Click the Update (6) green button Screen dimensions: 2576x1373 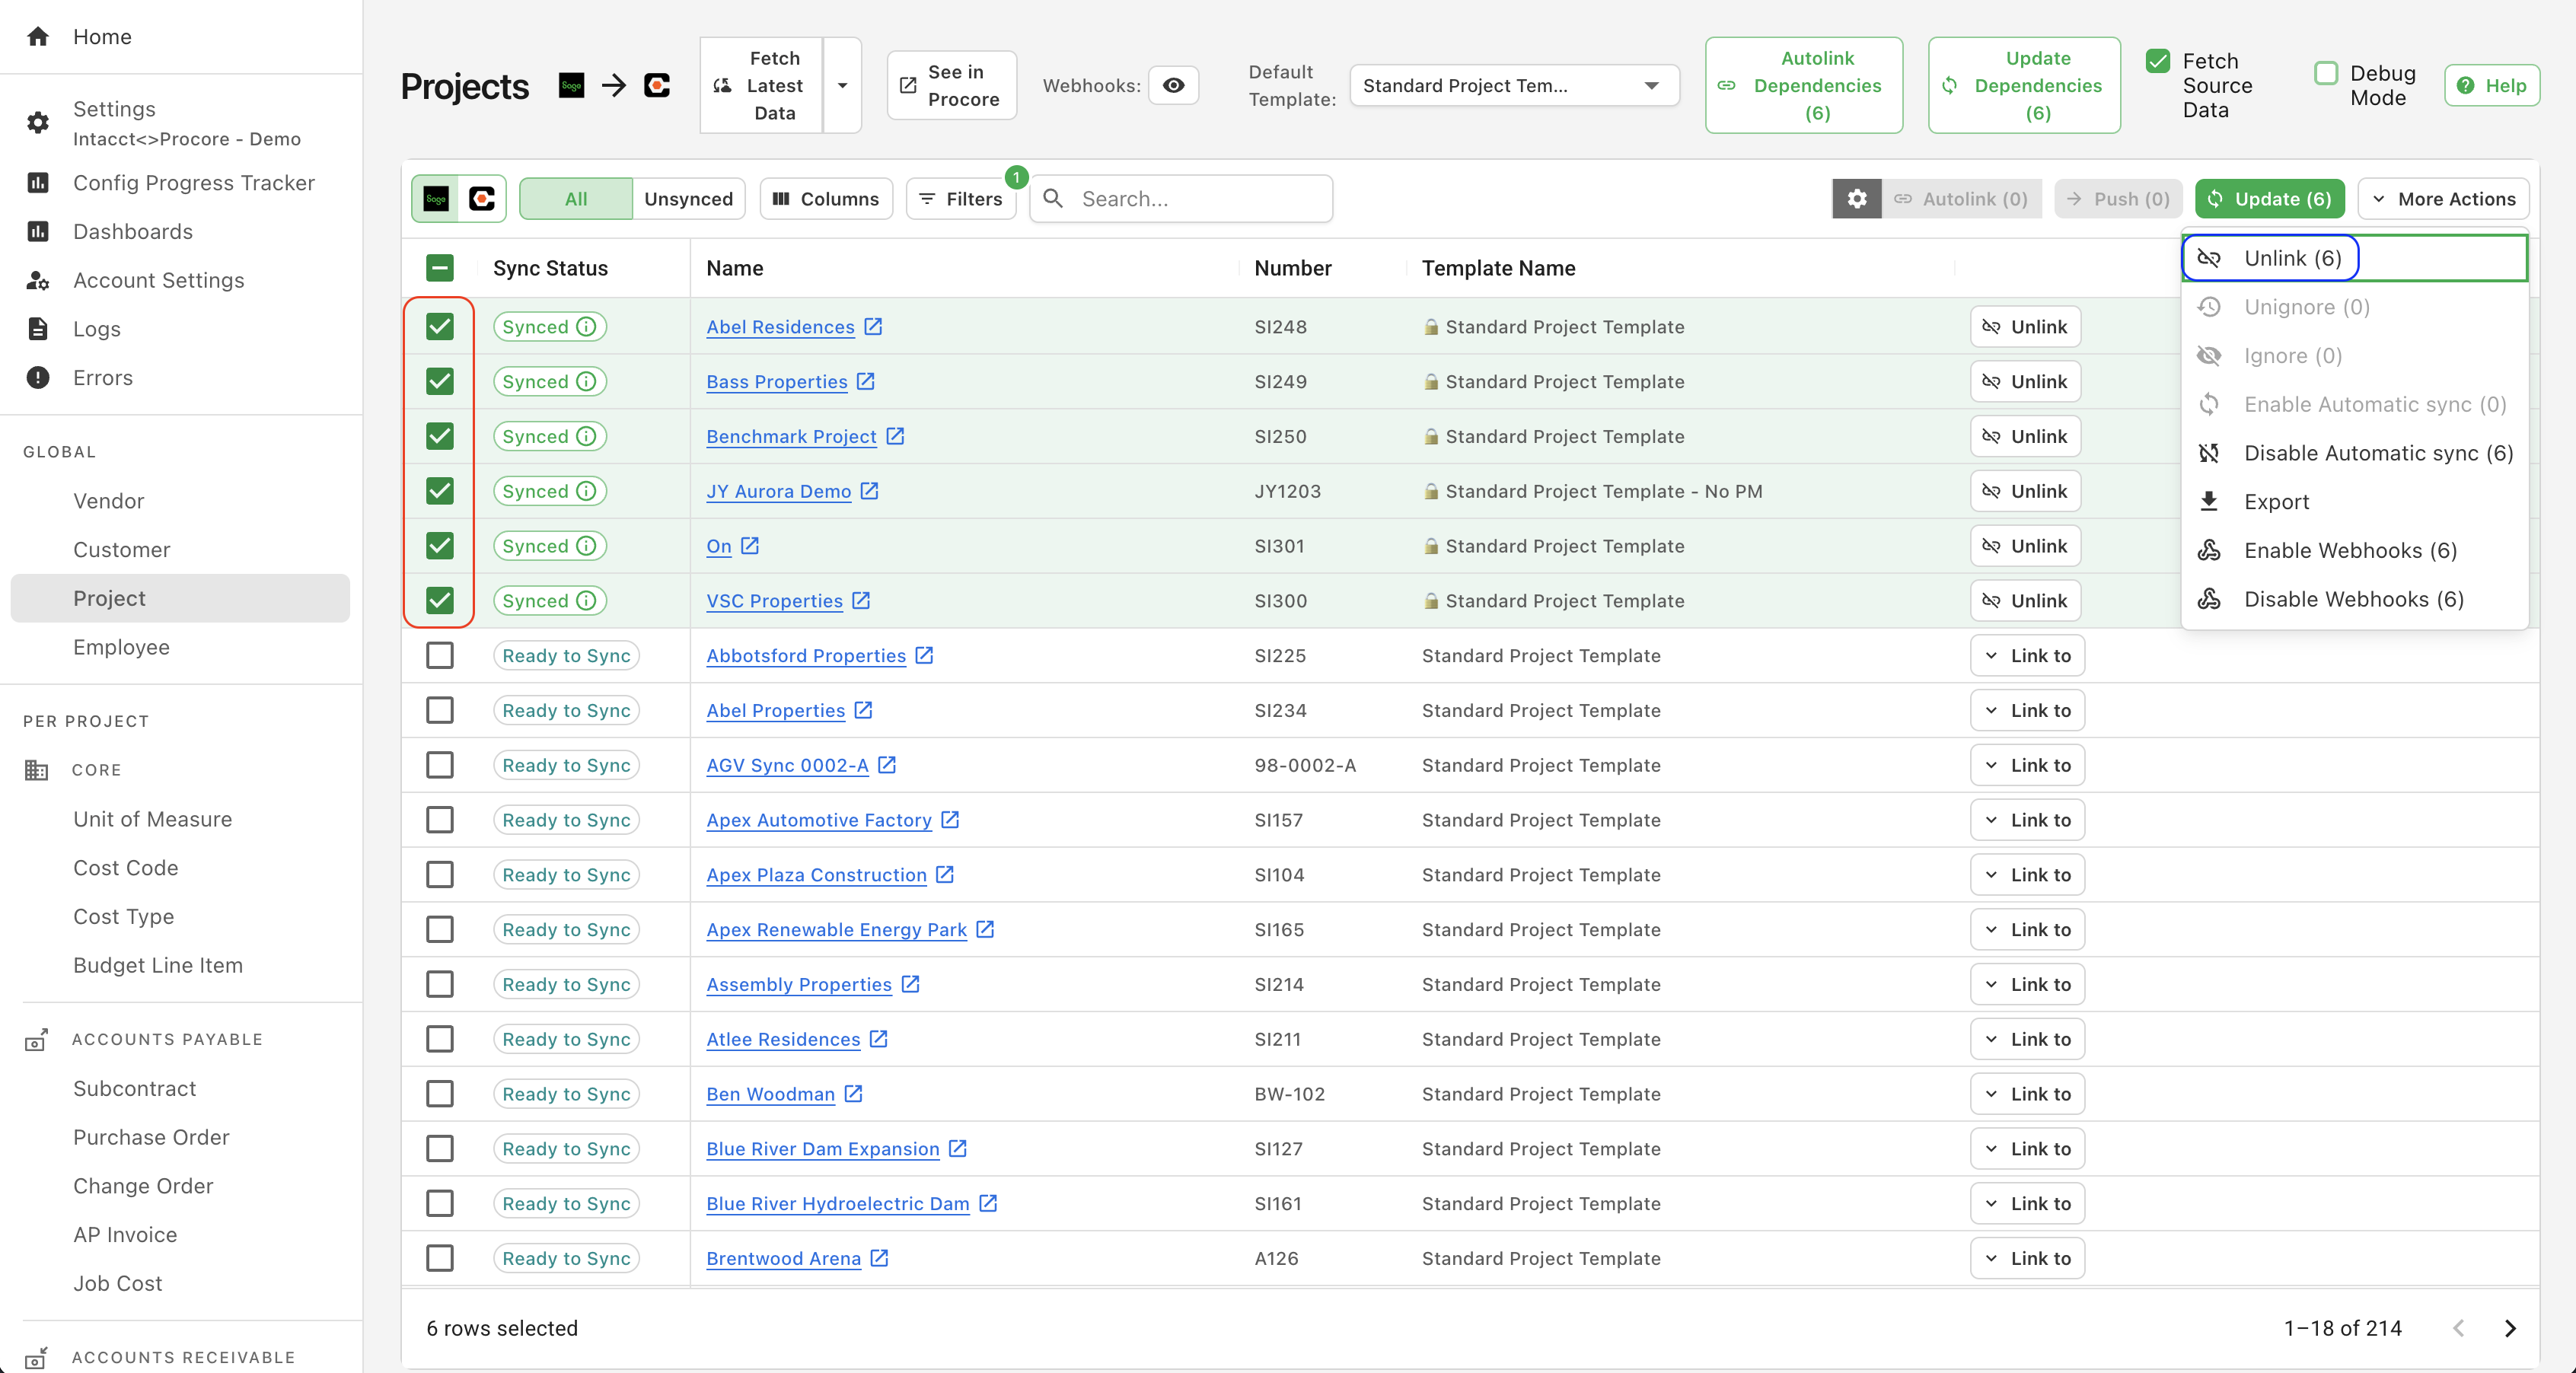[2269, 199]
